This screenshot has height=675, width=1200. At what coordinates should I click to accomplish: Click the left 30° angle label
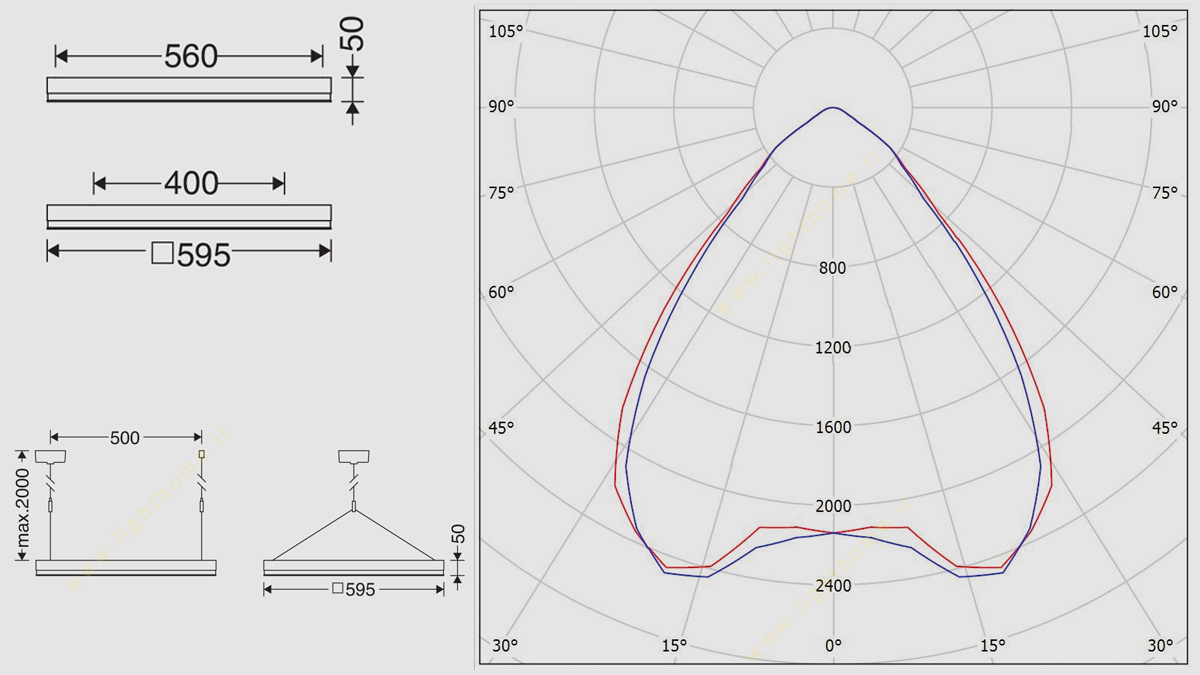click(505, 646)
